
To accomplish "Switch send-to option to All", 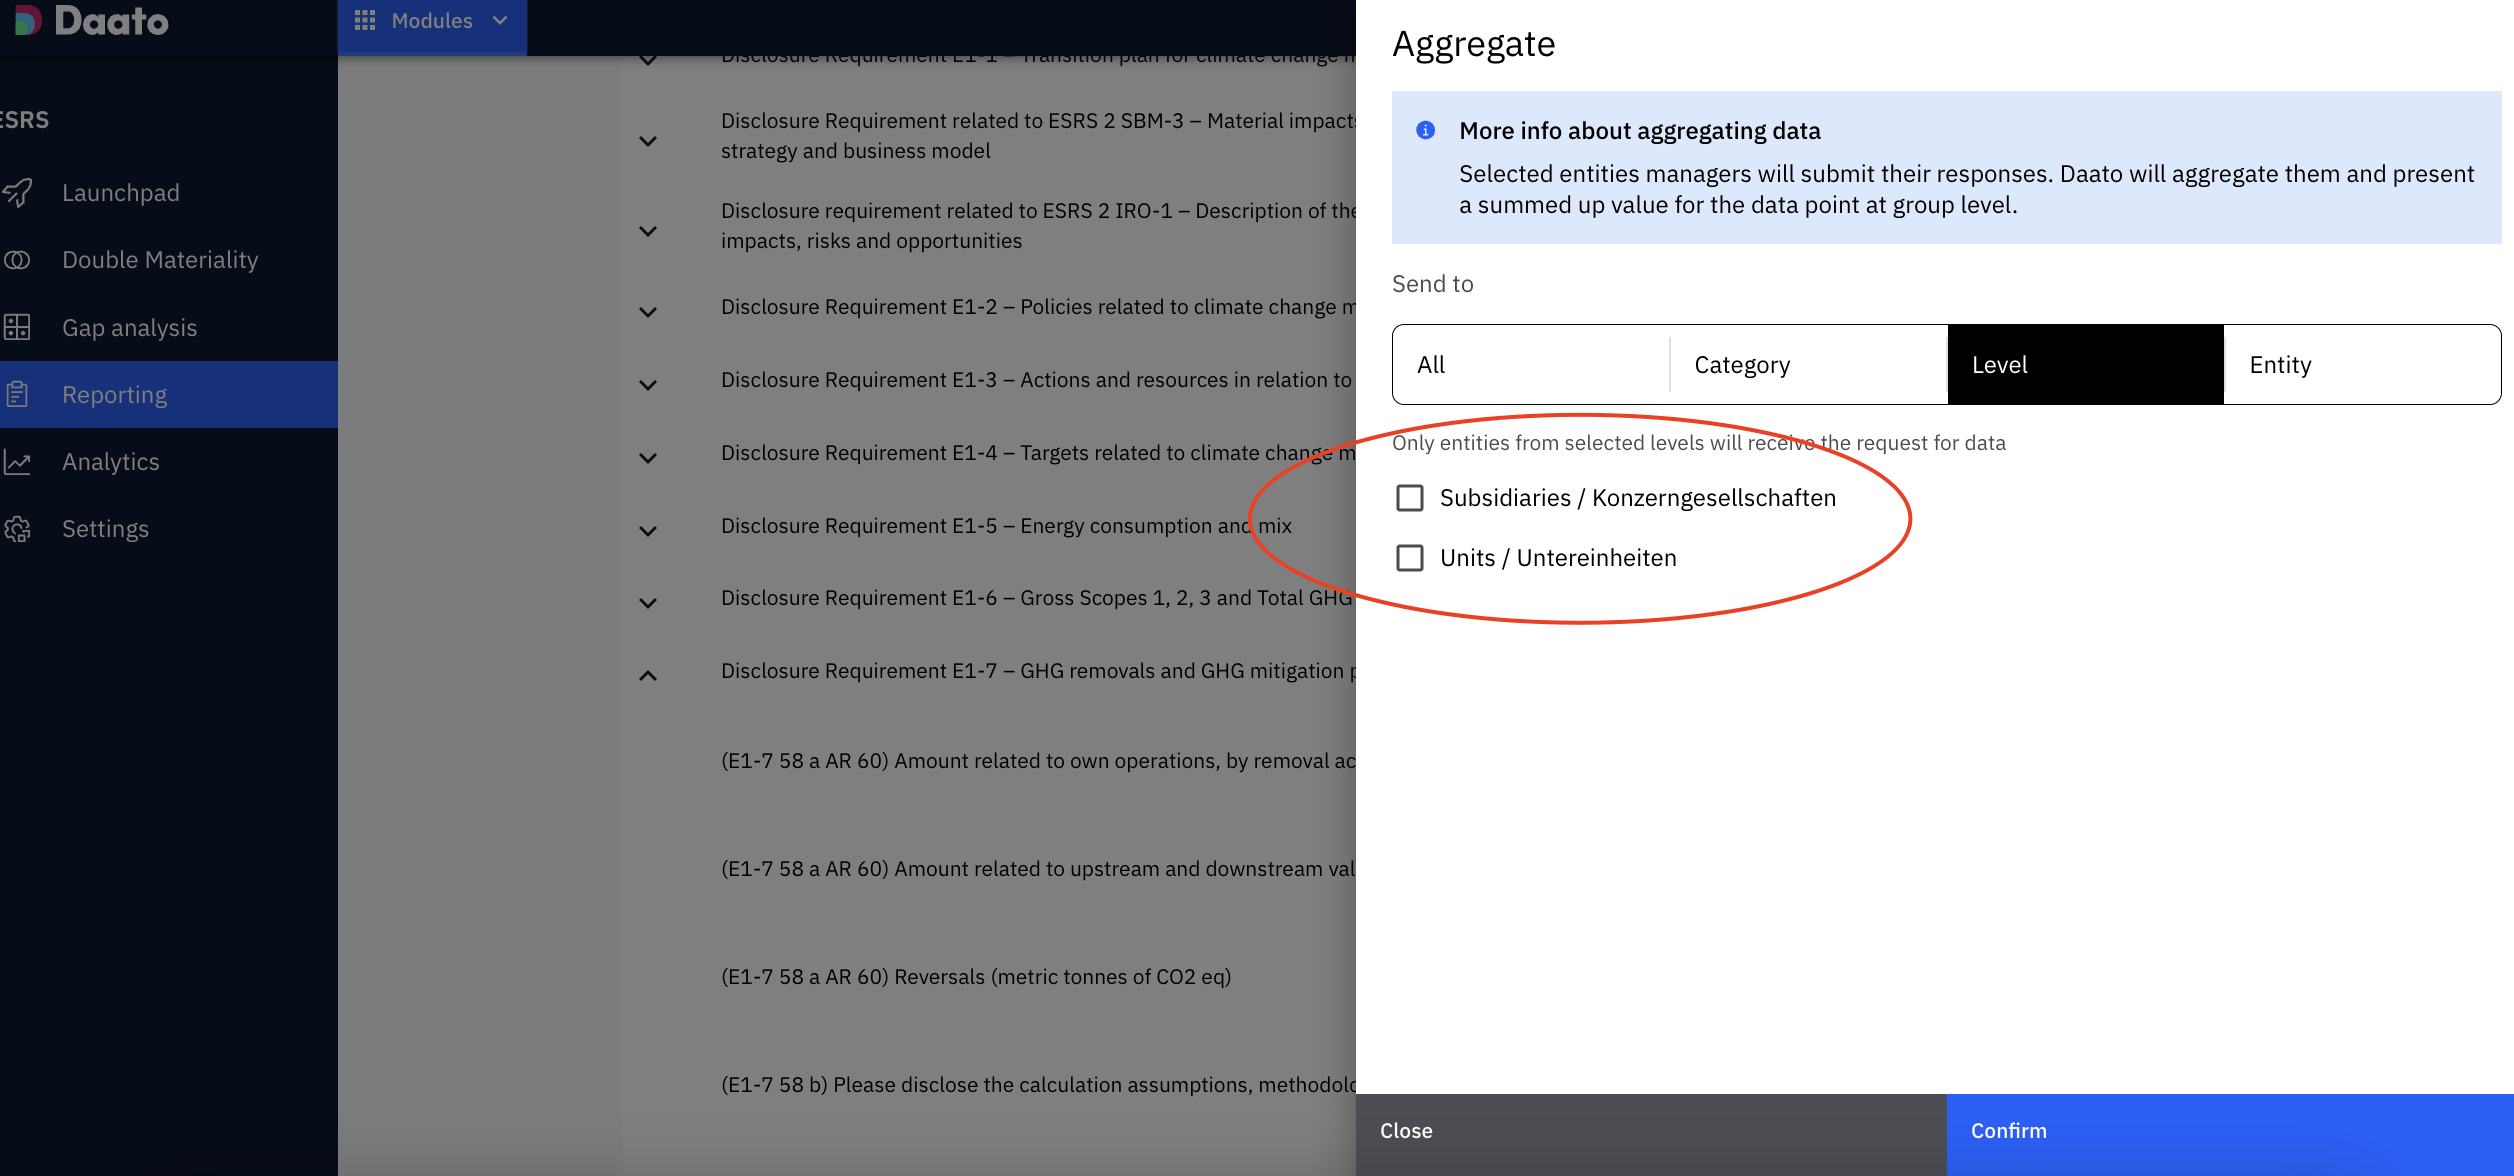I will (1530, 365).
